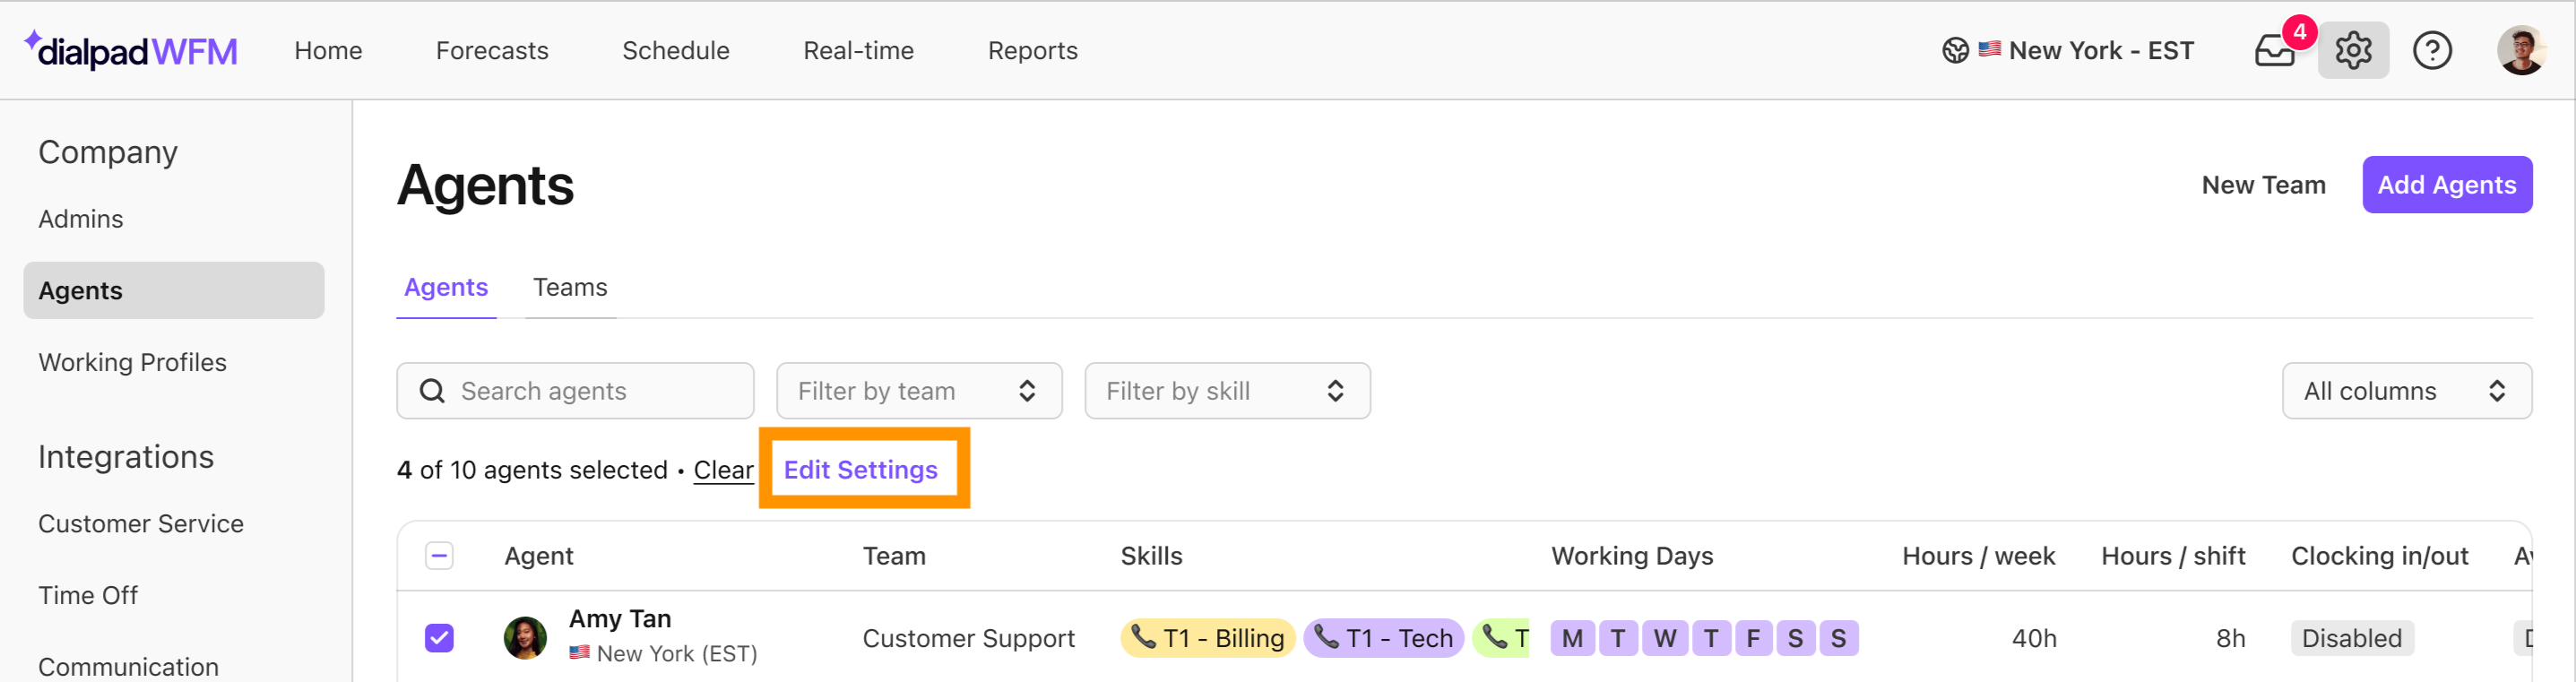Open the inbox notifications icon
Image resolution: width=2576 pixels, height=682 pixels.
coord(2275,50)
